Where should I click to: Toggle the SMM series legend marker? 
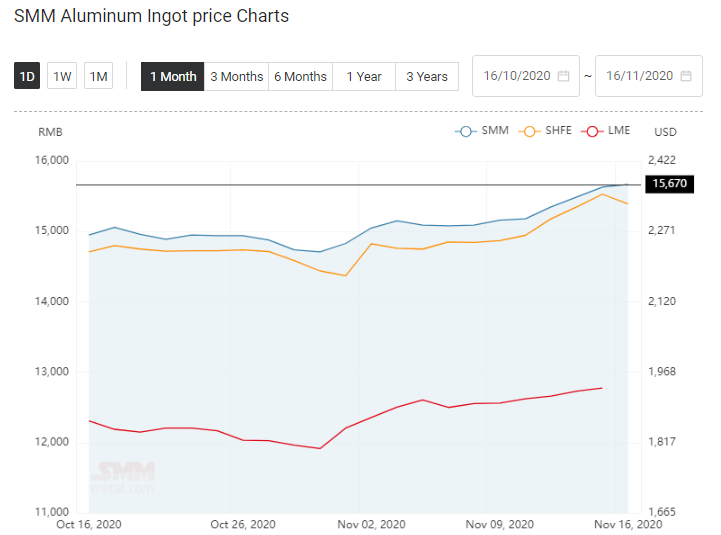[x=466, y=132]
